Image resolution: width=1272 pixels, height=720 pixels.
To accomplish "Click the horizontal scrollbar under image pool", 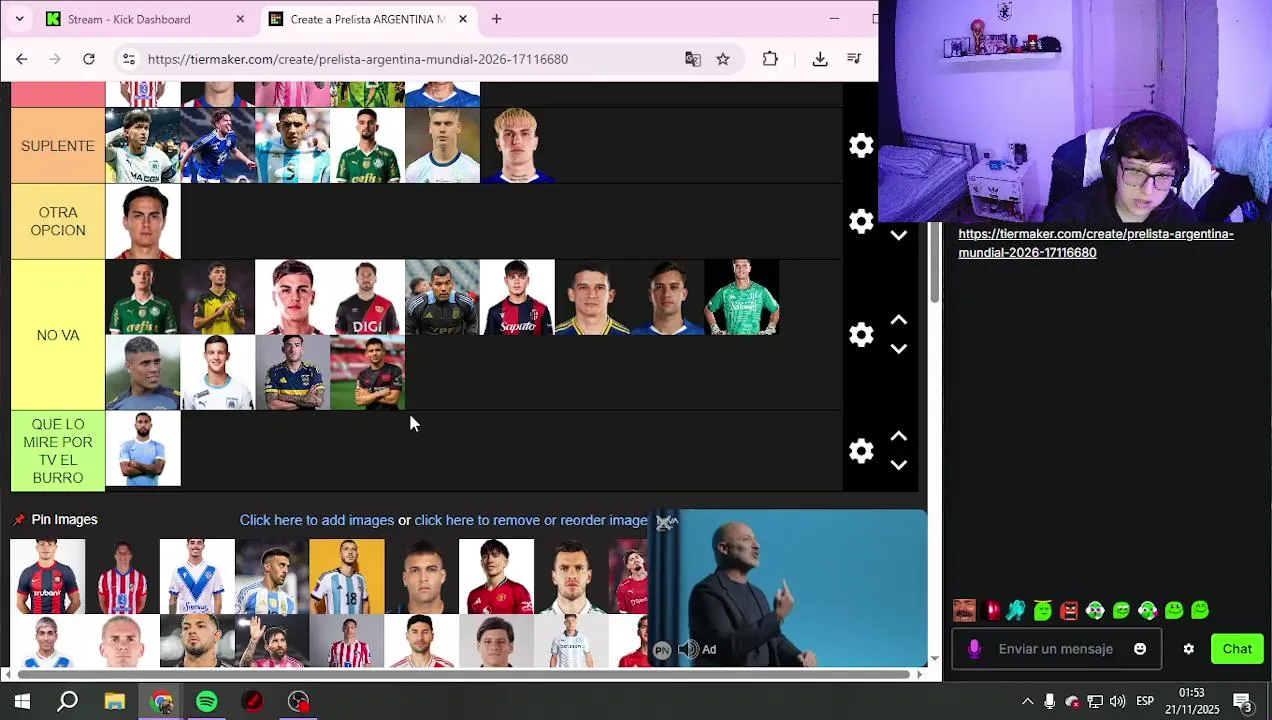I will point(463,673).
